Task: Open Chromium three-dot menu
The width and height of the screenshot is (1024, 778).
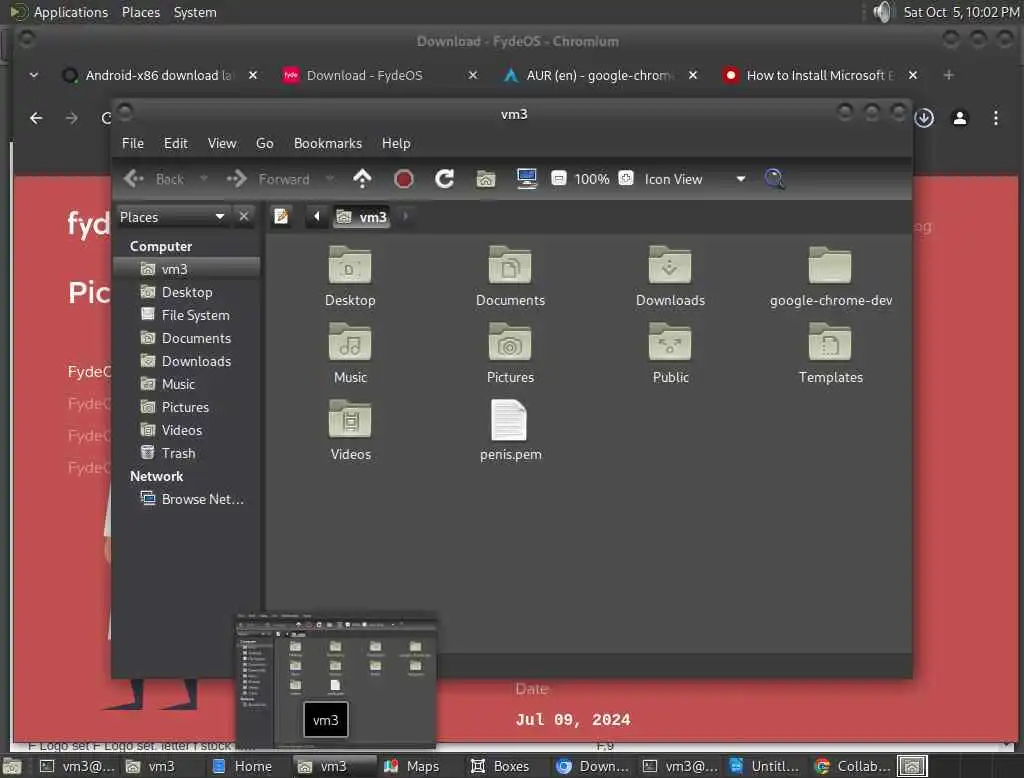Action: click(995, 118)
